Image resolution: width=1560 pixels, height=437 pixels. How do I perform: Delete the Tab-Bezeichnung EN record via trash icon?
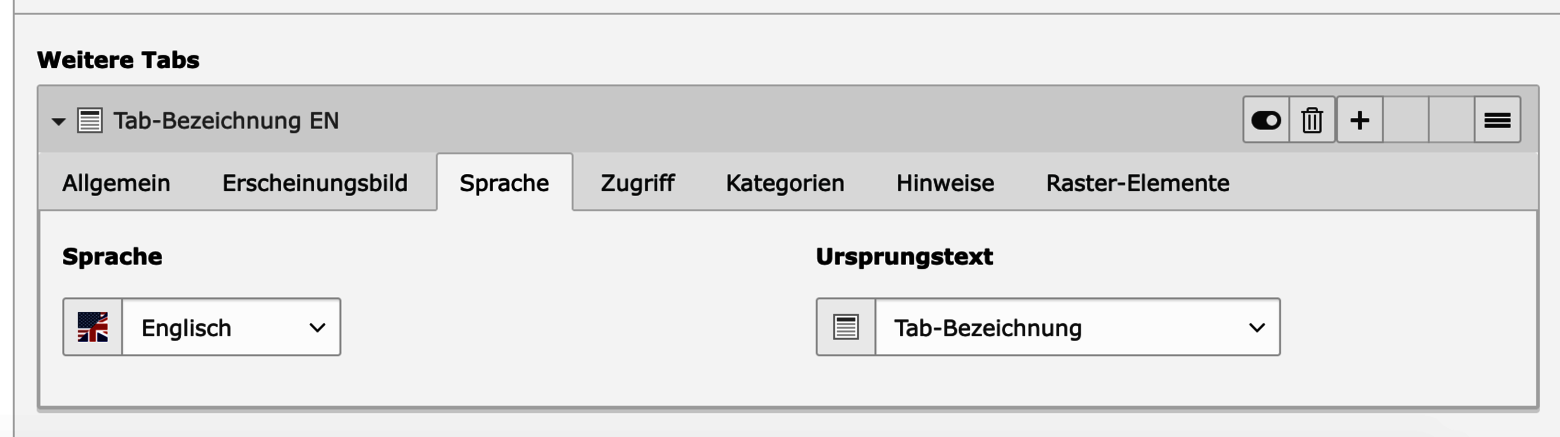click(x=1312, y=121)
